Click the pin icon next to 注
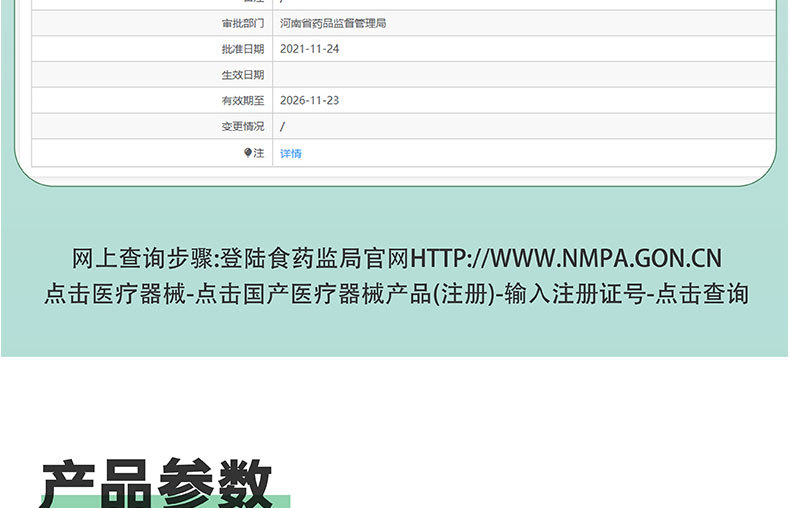The height and width of the screenshot is (508, 790). click(247, 152)
